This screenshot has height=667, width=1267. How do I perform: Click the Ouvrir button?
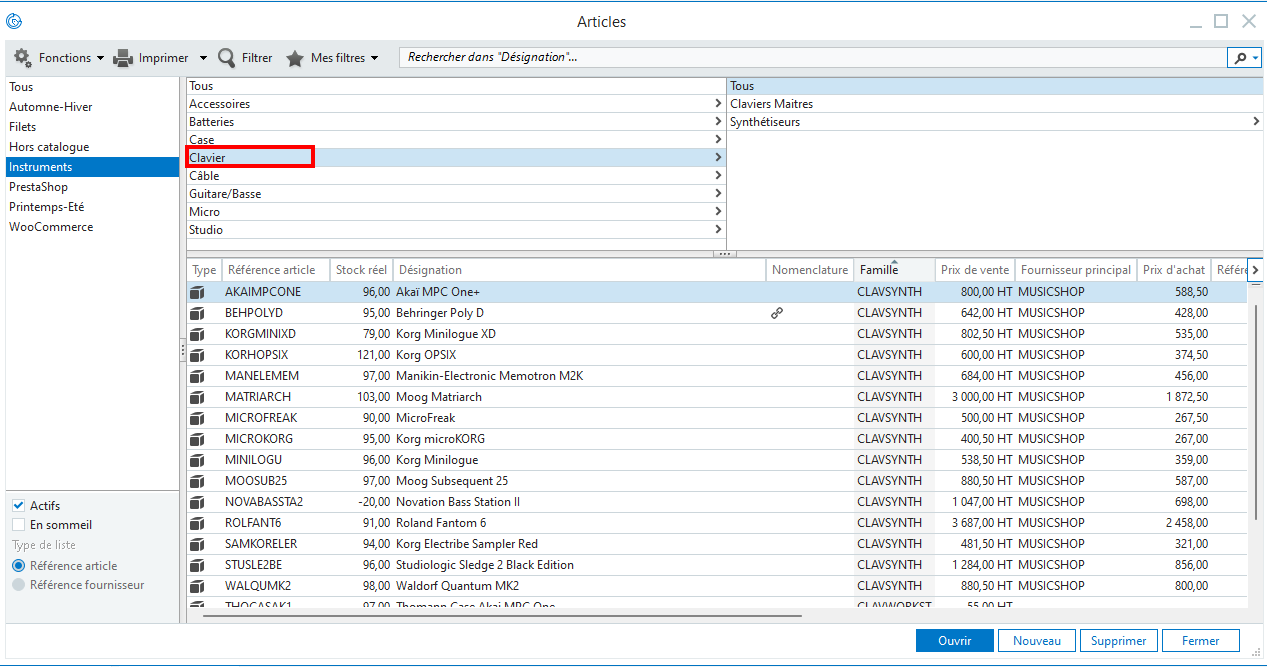pos(955,641)
